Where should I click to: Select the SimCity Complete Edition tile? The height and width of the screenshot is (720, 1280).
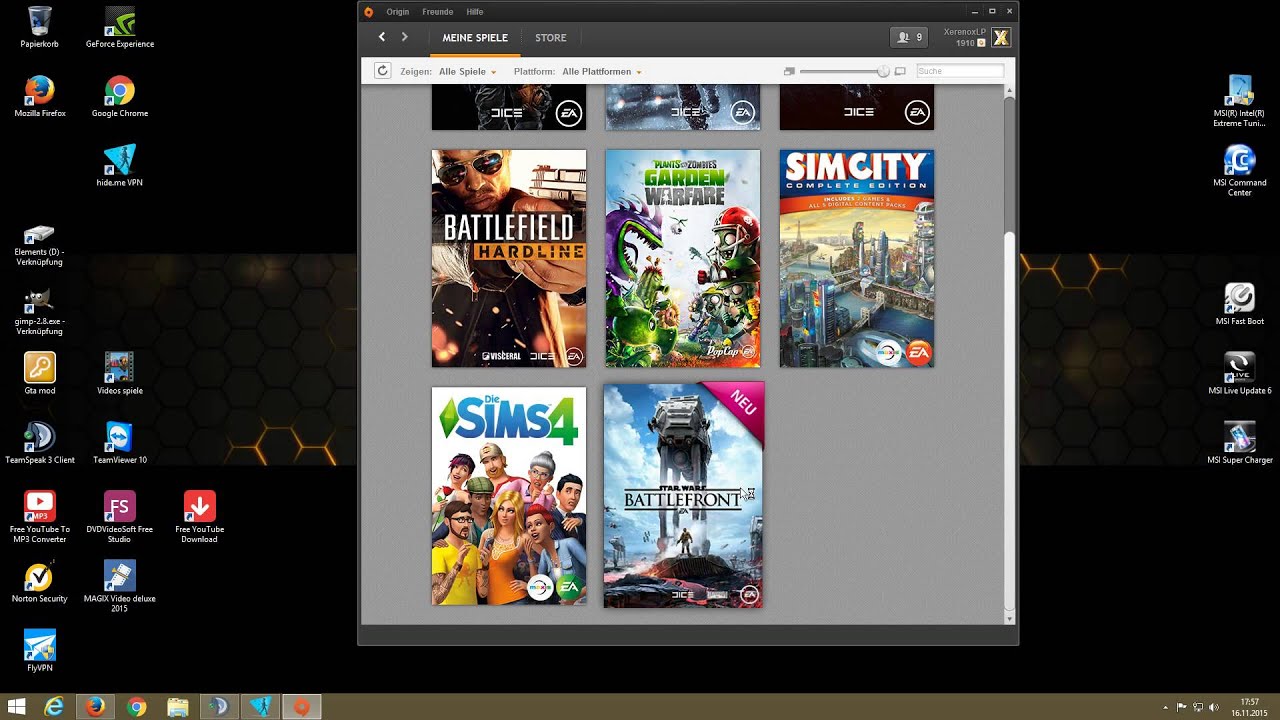tap(857, 259)
